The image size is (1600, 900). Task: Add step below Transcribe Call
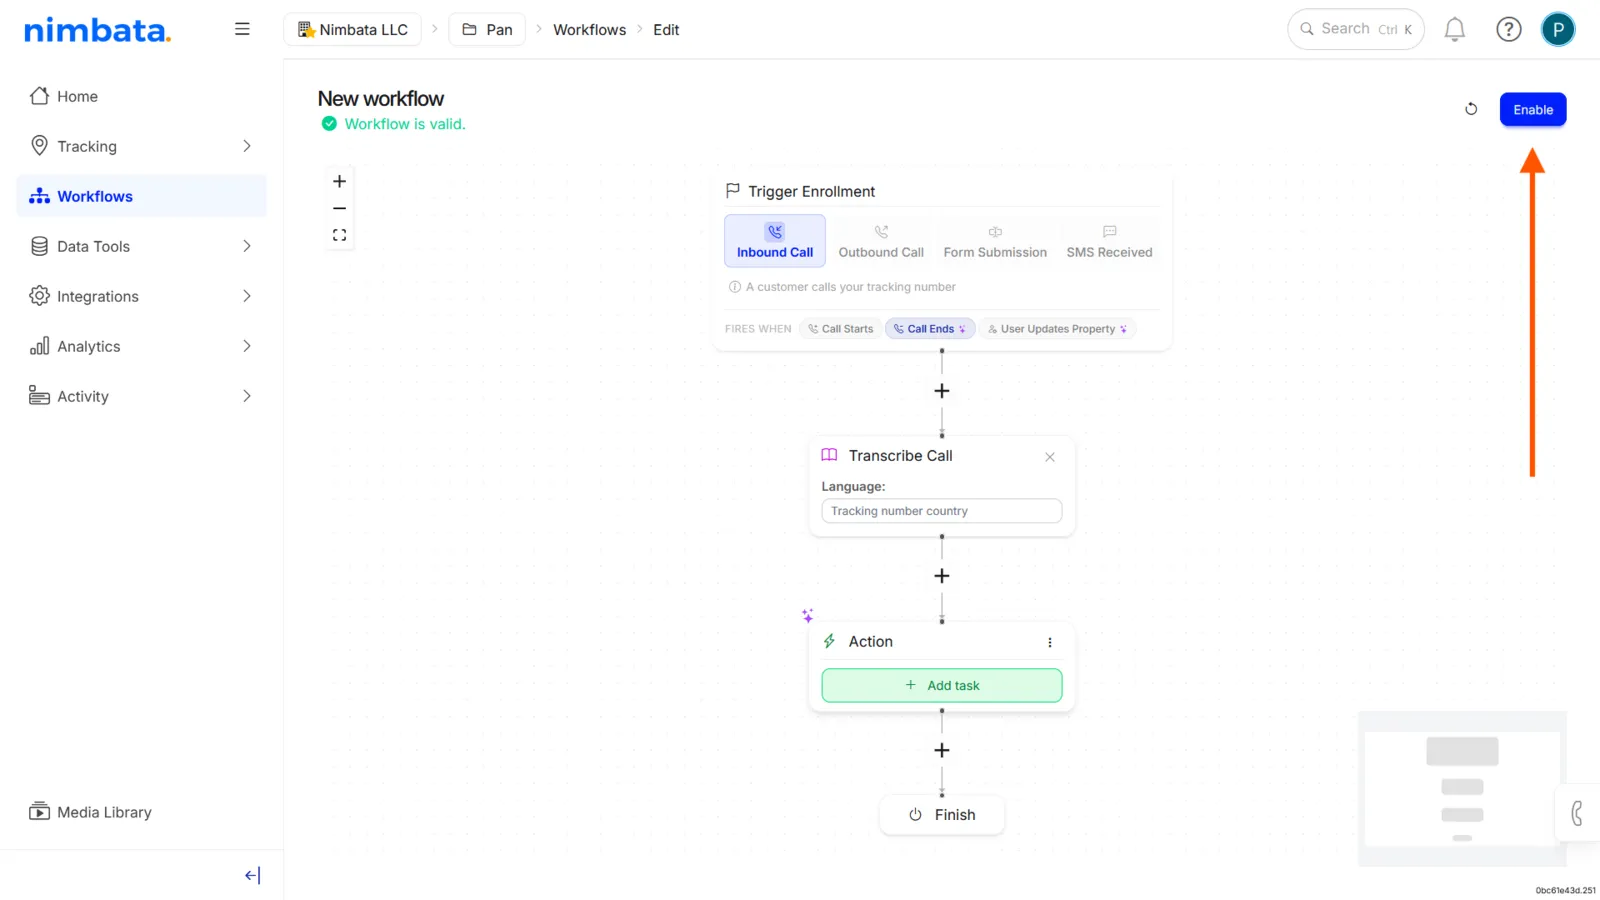(x=941, y=576)
